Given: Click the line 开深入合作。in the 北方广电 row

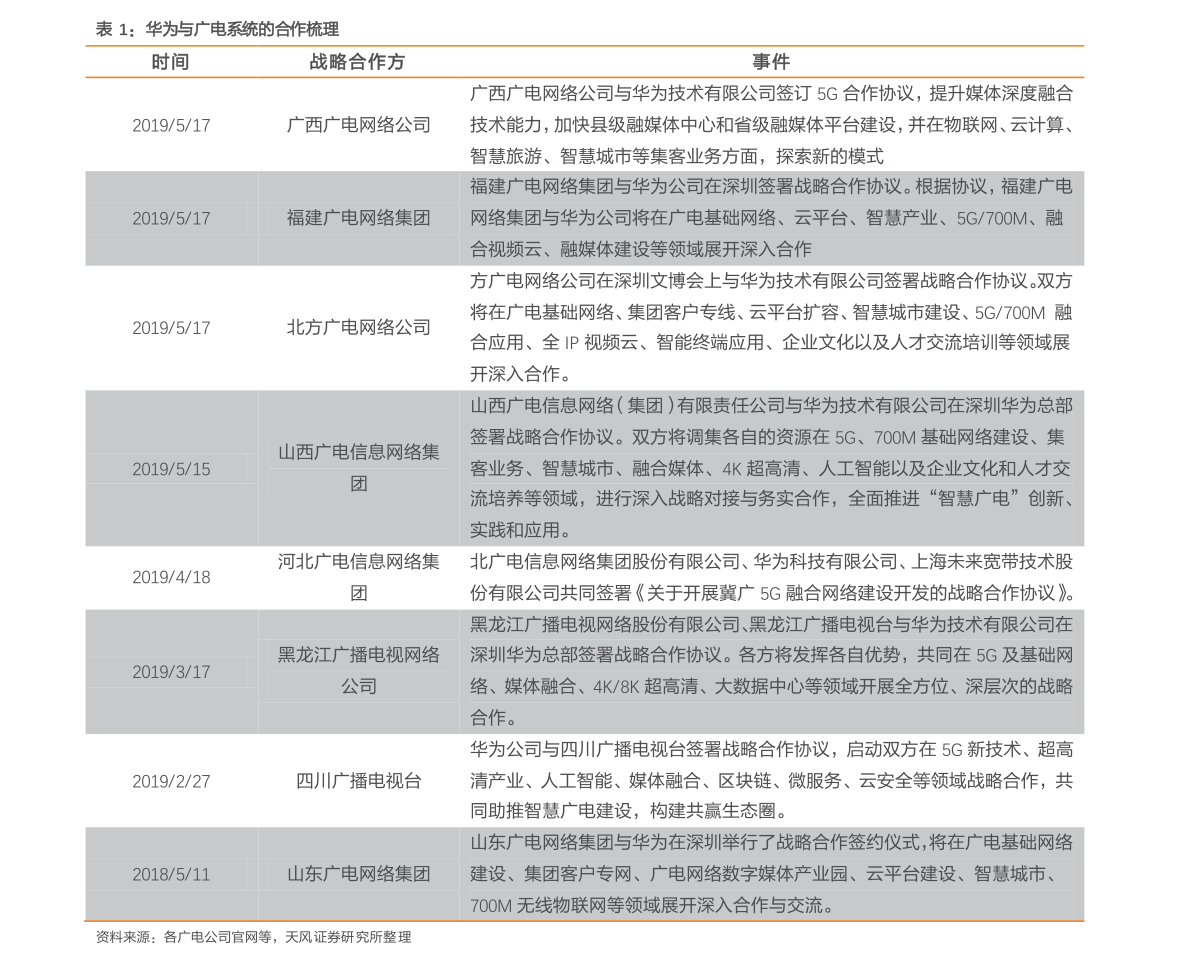Looking at the screenshot, I should tap(520, 375).
